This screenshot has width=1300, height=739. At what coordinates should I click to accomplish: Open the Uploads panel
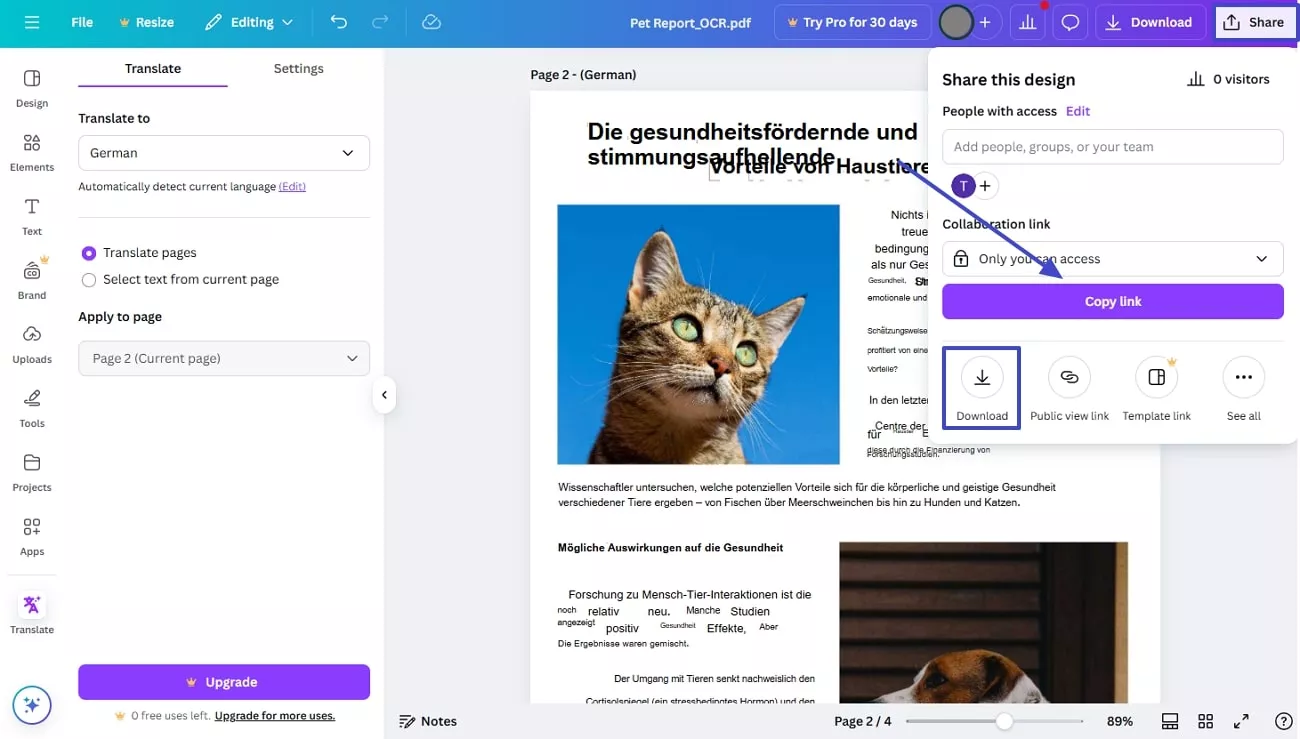click(31, 344)
